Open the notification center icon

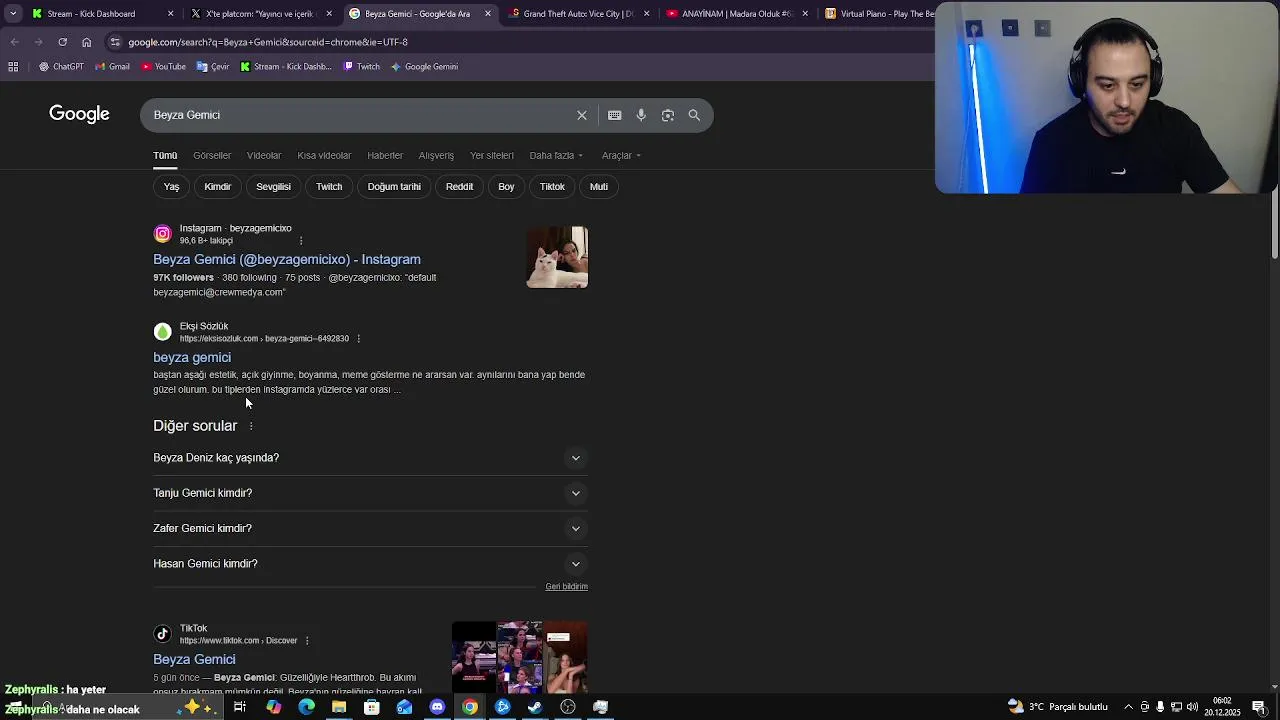coord(1259,707)
